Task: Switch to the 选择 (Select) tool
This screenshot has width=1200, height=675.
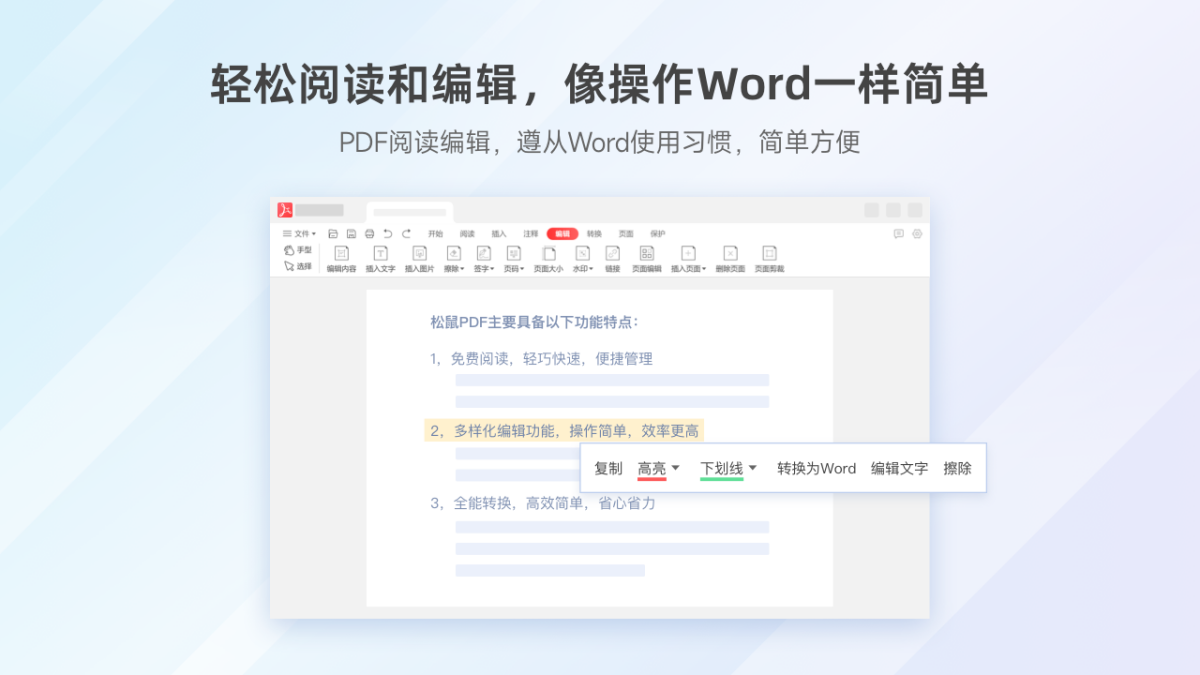Action: coord(298,266)
